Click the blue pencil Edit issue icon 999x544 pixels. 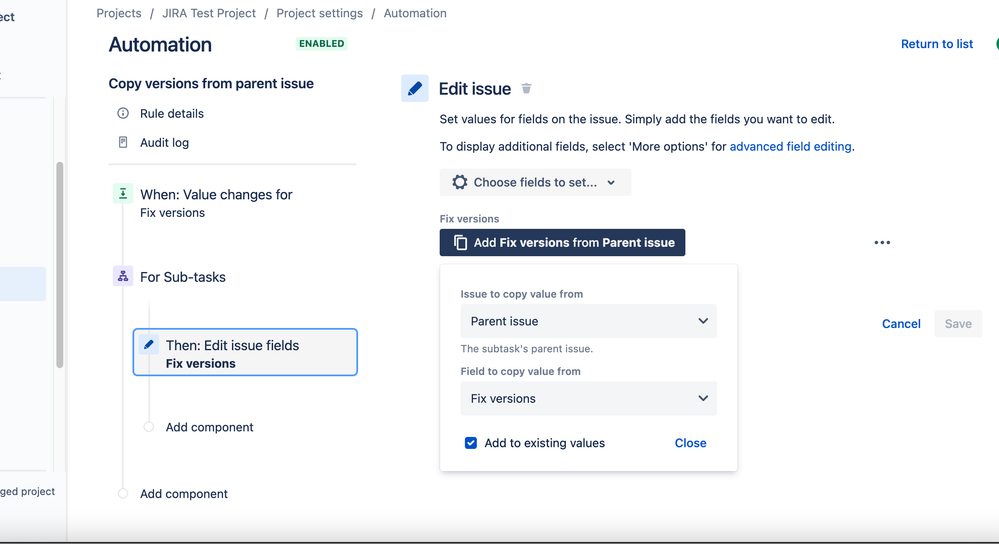tap(415, 89)
